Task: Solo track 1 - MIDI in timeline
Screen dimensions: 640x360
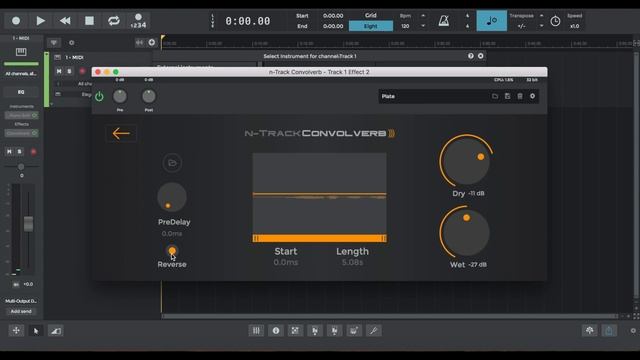Action: point(69,71)
